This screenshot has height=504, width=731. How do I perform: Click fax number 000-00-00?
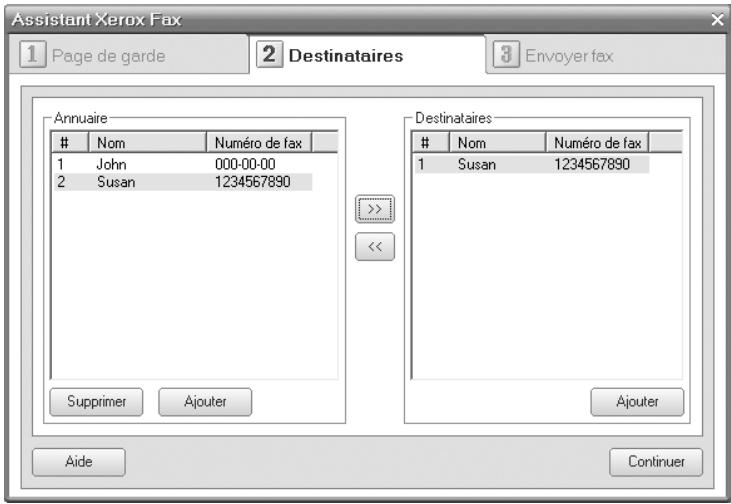245,164
